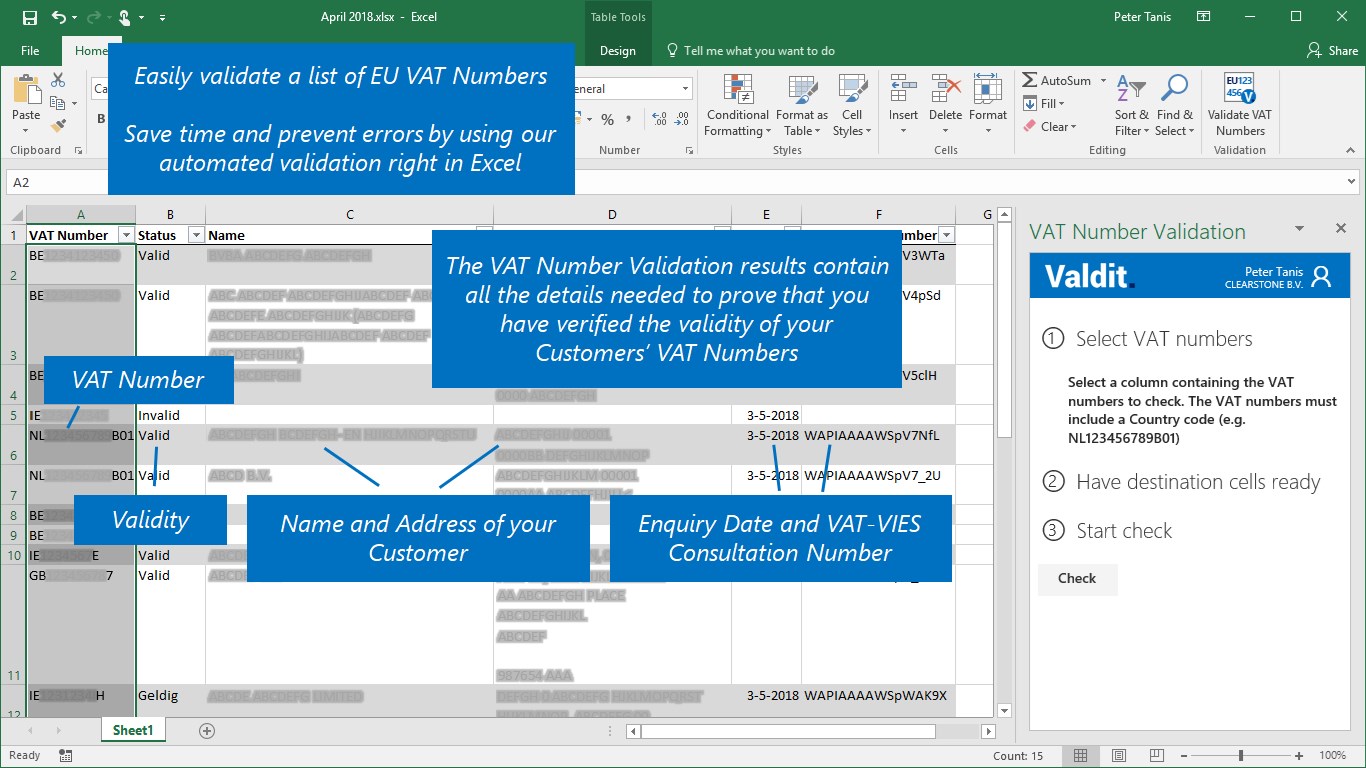Click Validate VAT Numbers button

pos(1240,106)
